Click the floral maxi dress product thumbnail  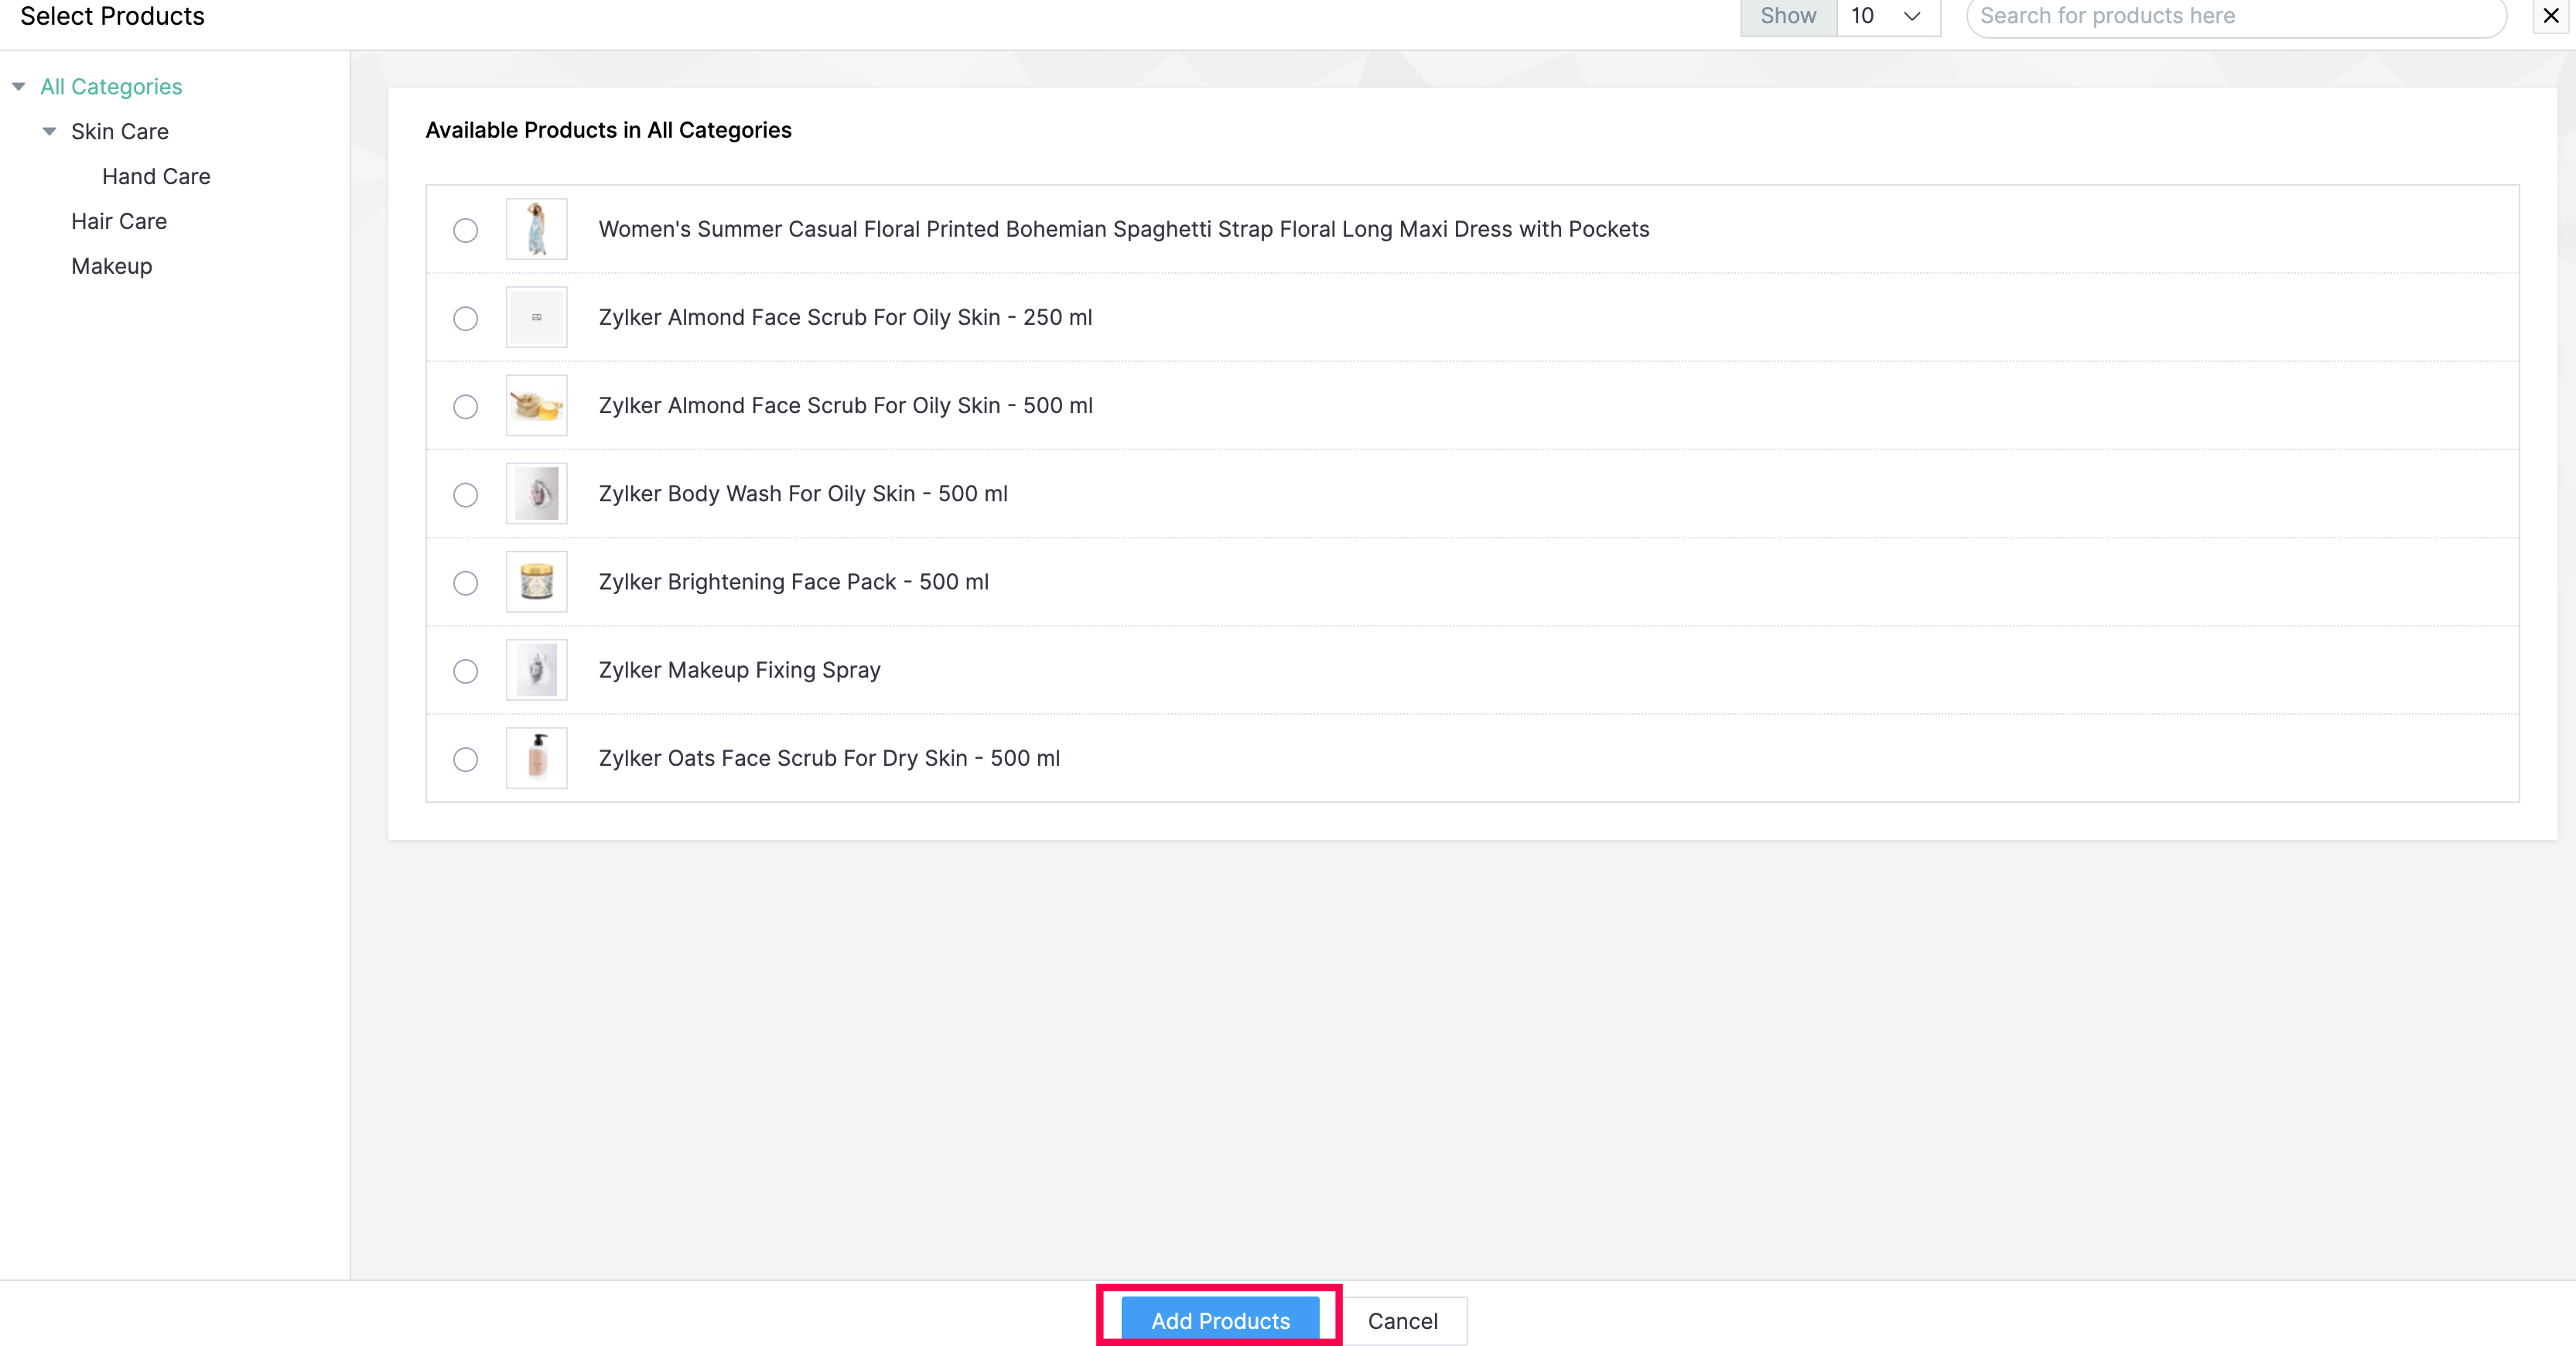coord(536,229)
